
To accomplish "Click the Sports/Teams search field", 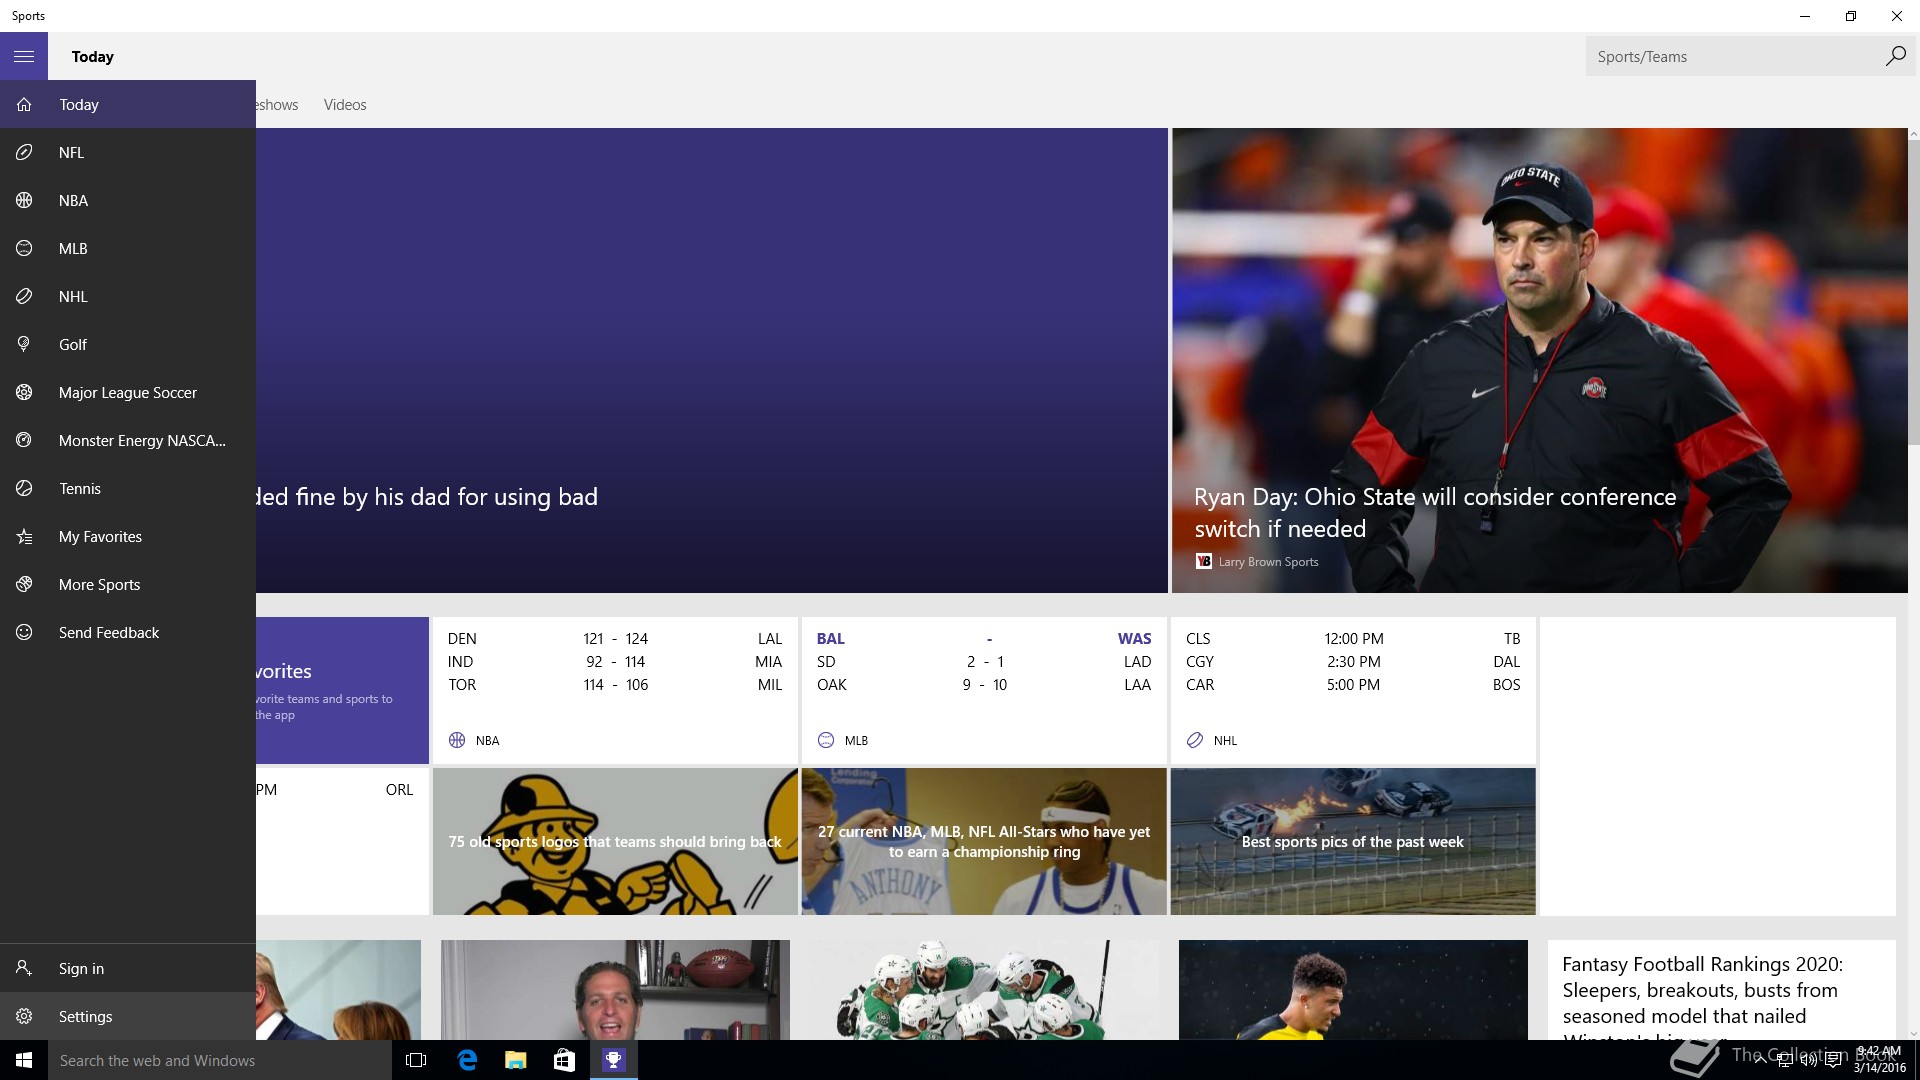I will 1734,56.
